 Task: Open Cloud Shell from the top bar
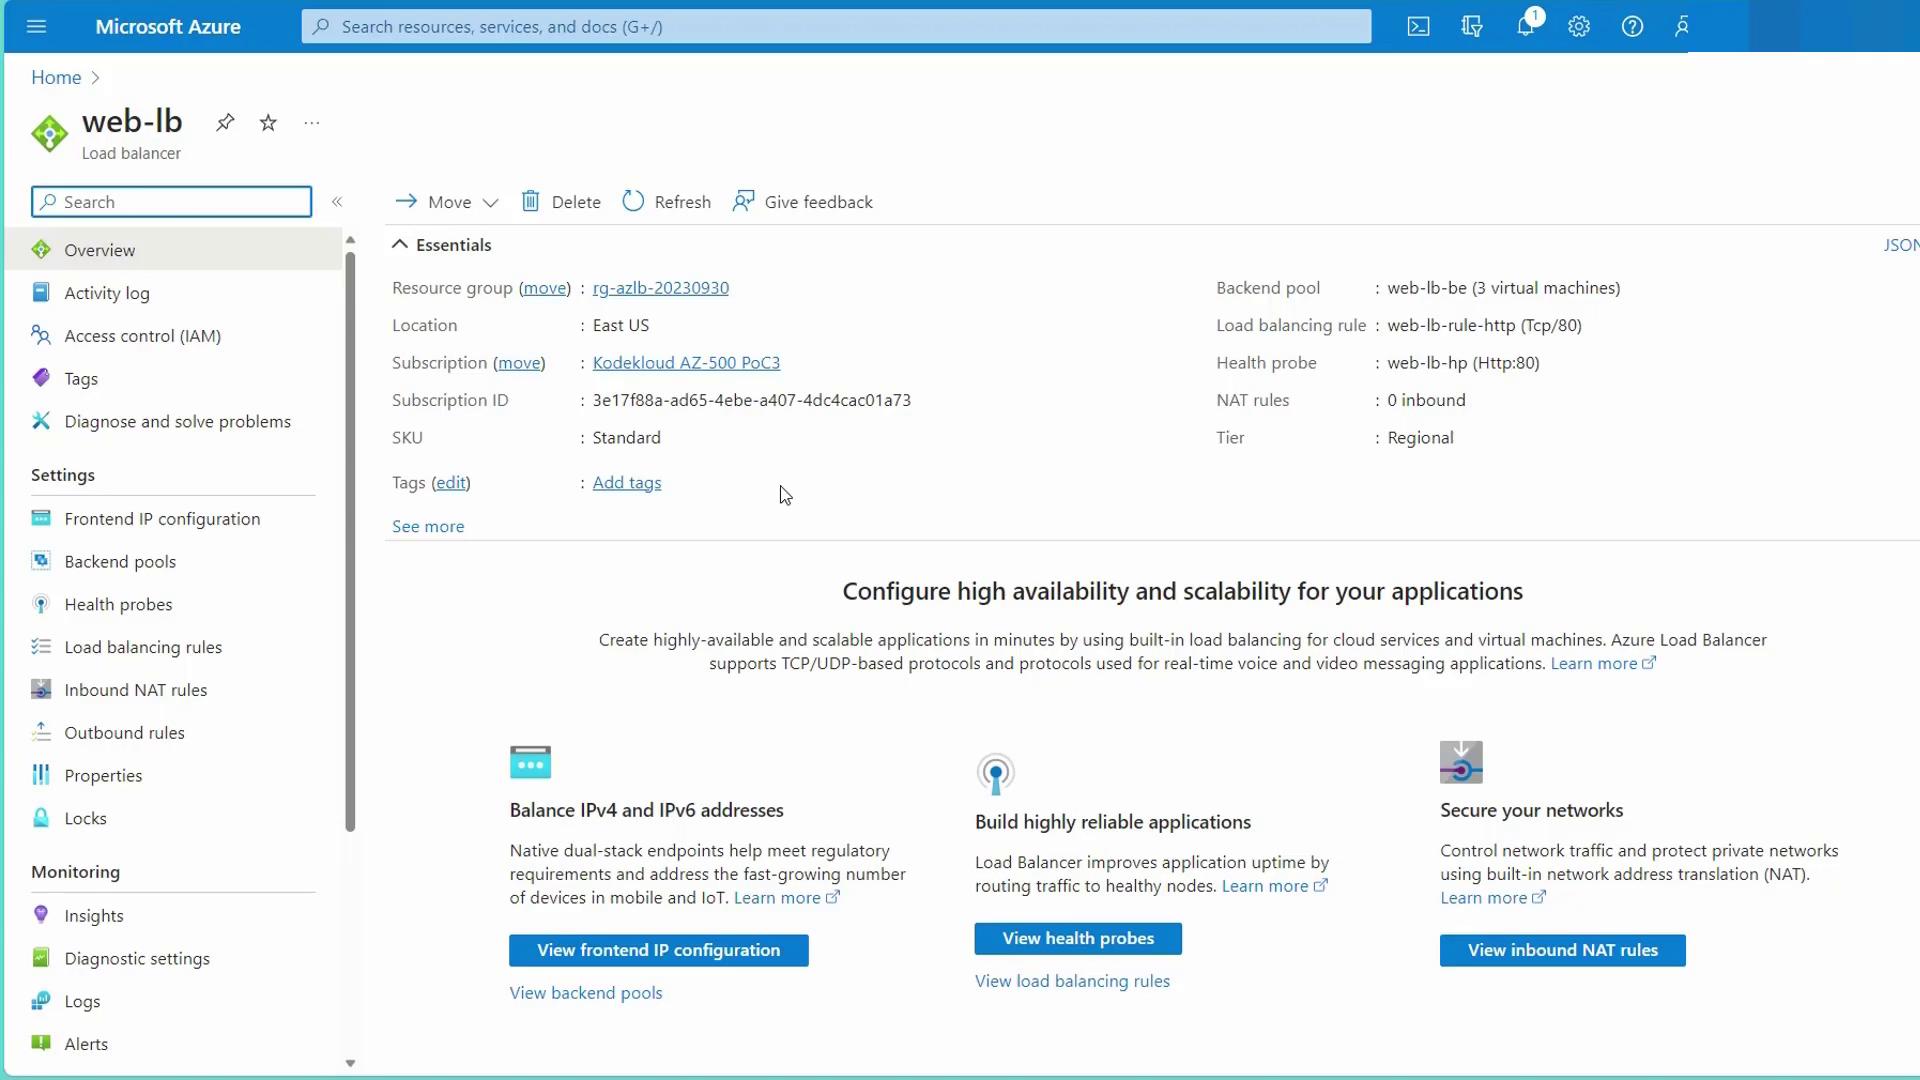click(x=1418, y=27)
